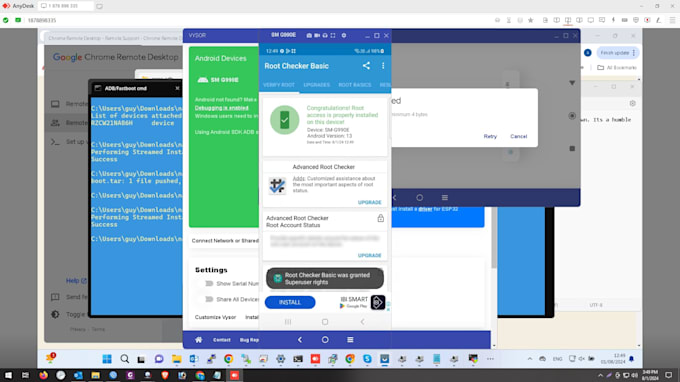
Task: Click the Vysor home icon in bottom bar
Action: 198,340
